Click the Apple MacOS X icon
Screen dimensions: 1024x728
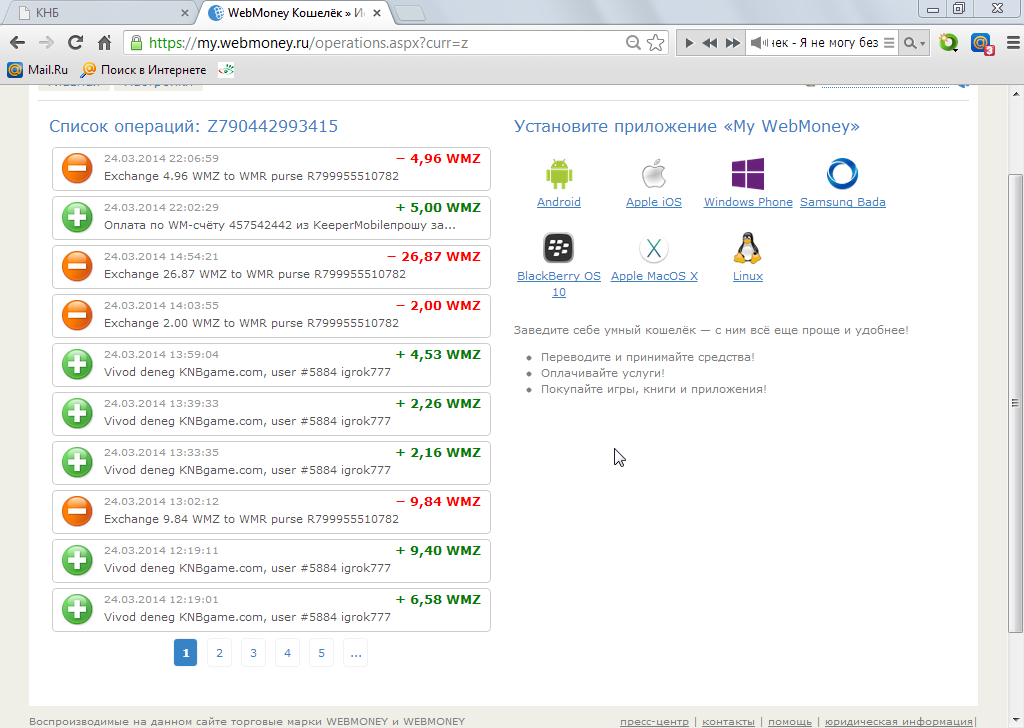654,248
